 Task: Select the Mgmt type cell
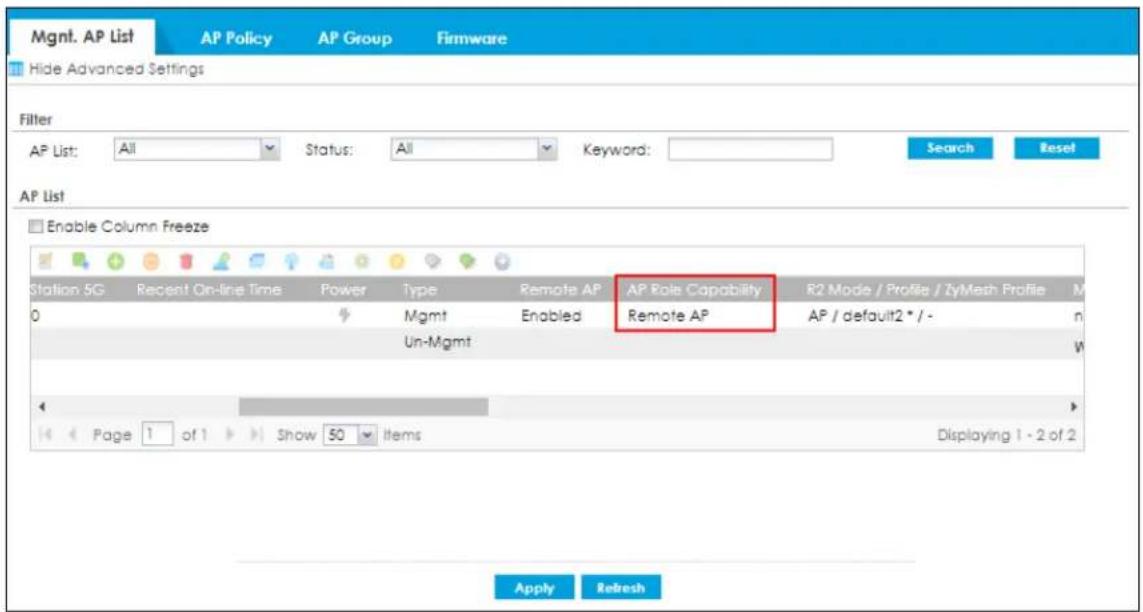click(x=424, y=317)
